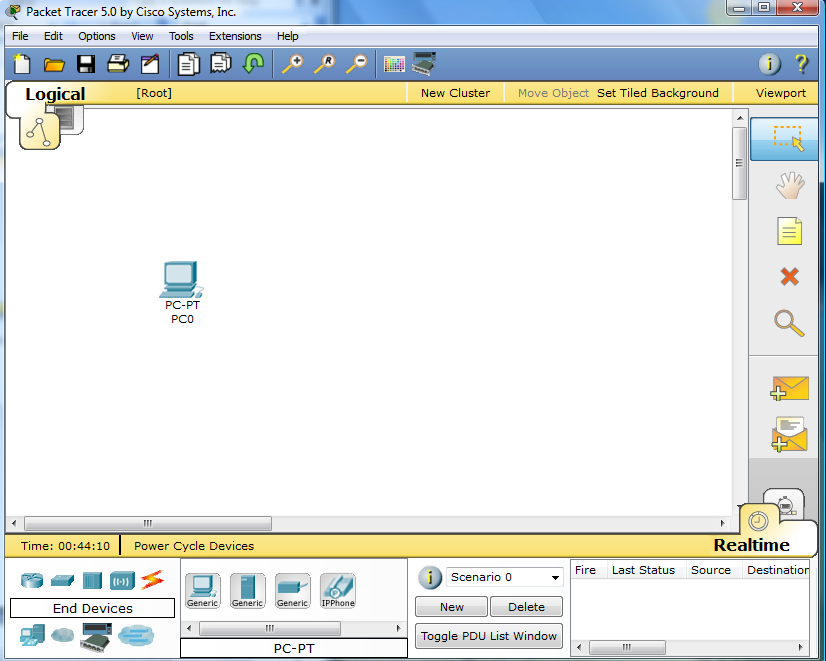Print with the printer icon
Screen dimensions: 826x661
click(x=118, y=64)
